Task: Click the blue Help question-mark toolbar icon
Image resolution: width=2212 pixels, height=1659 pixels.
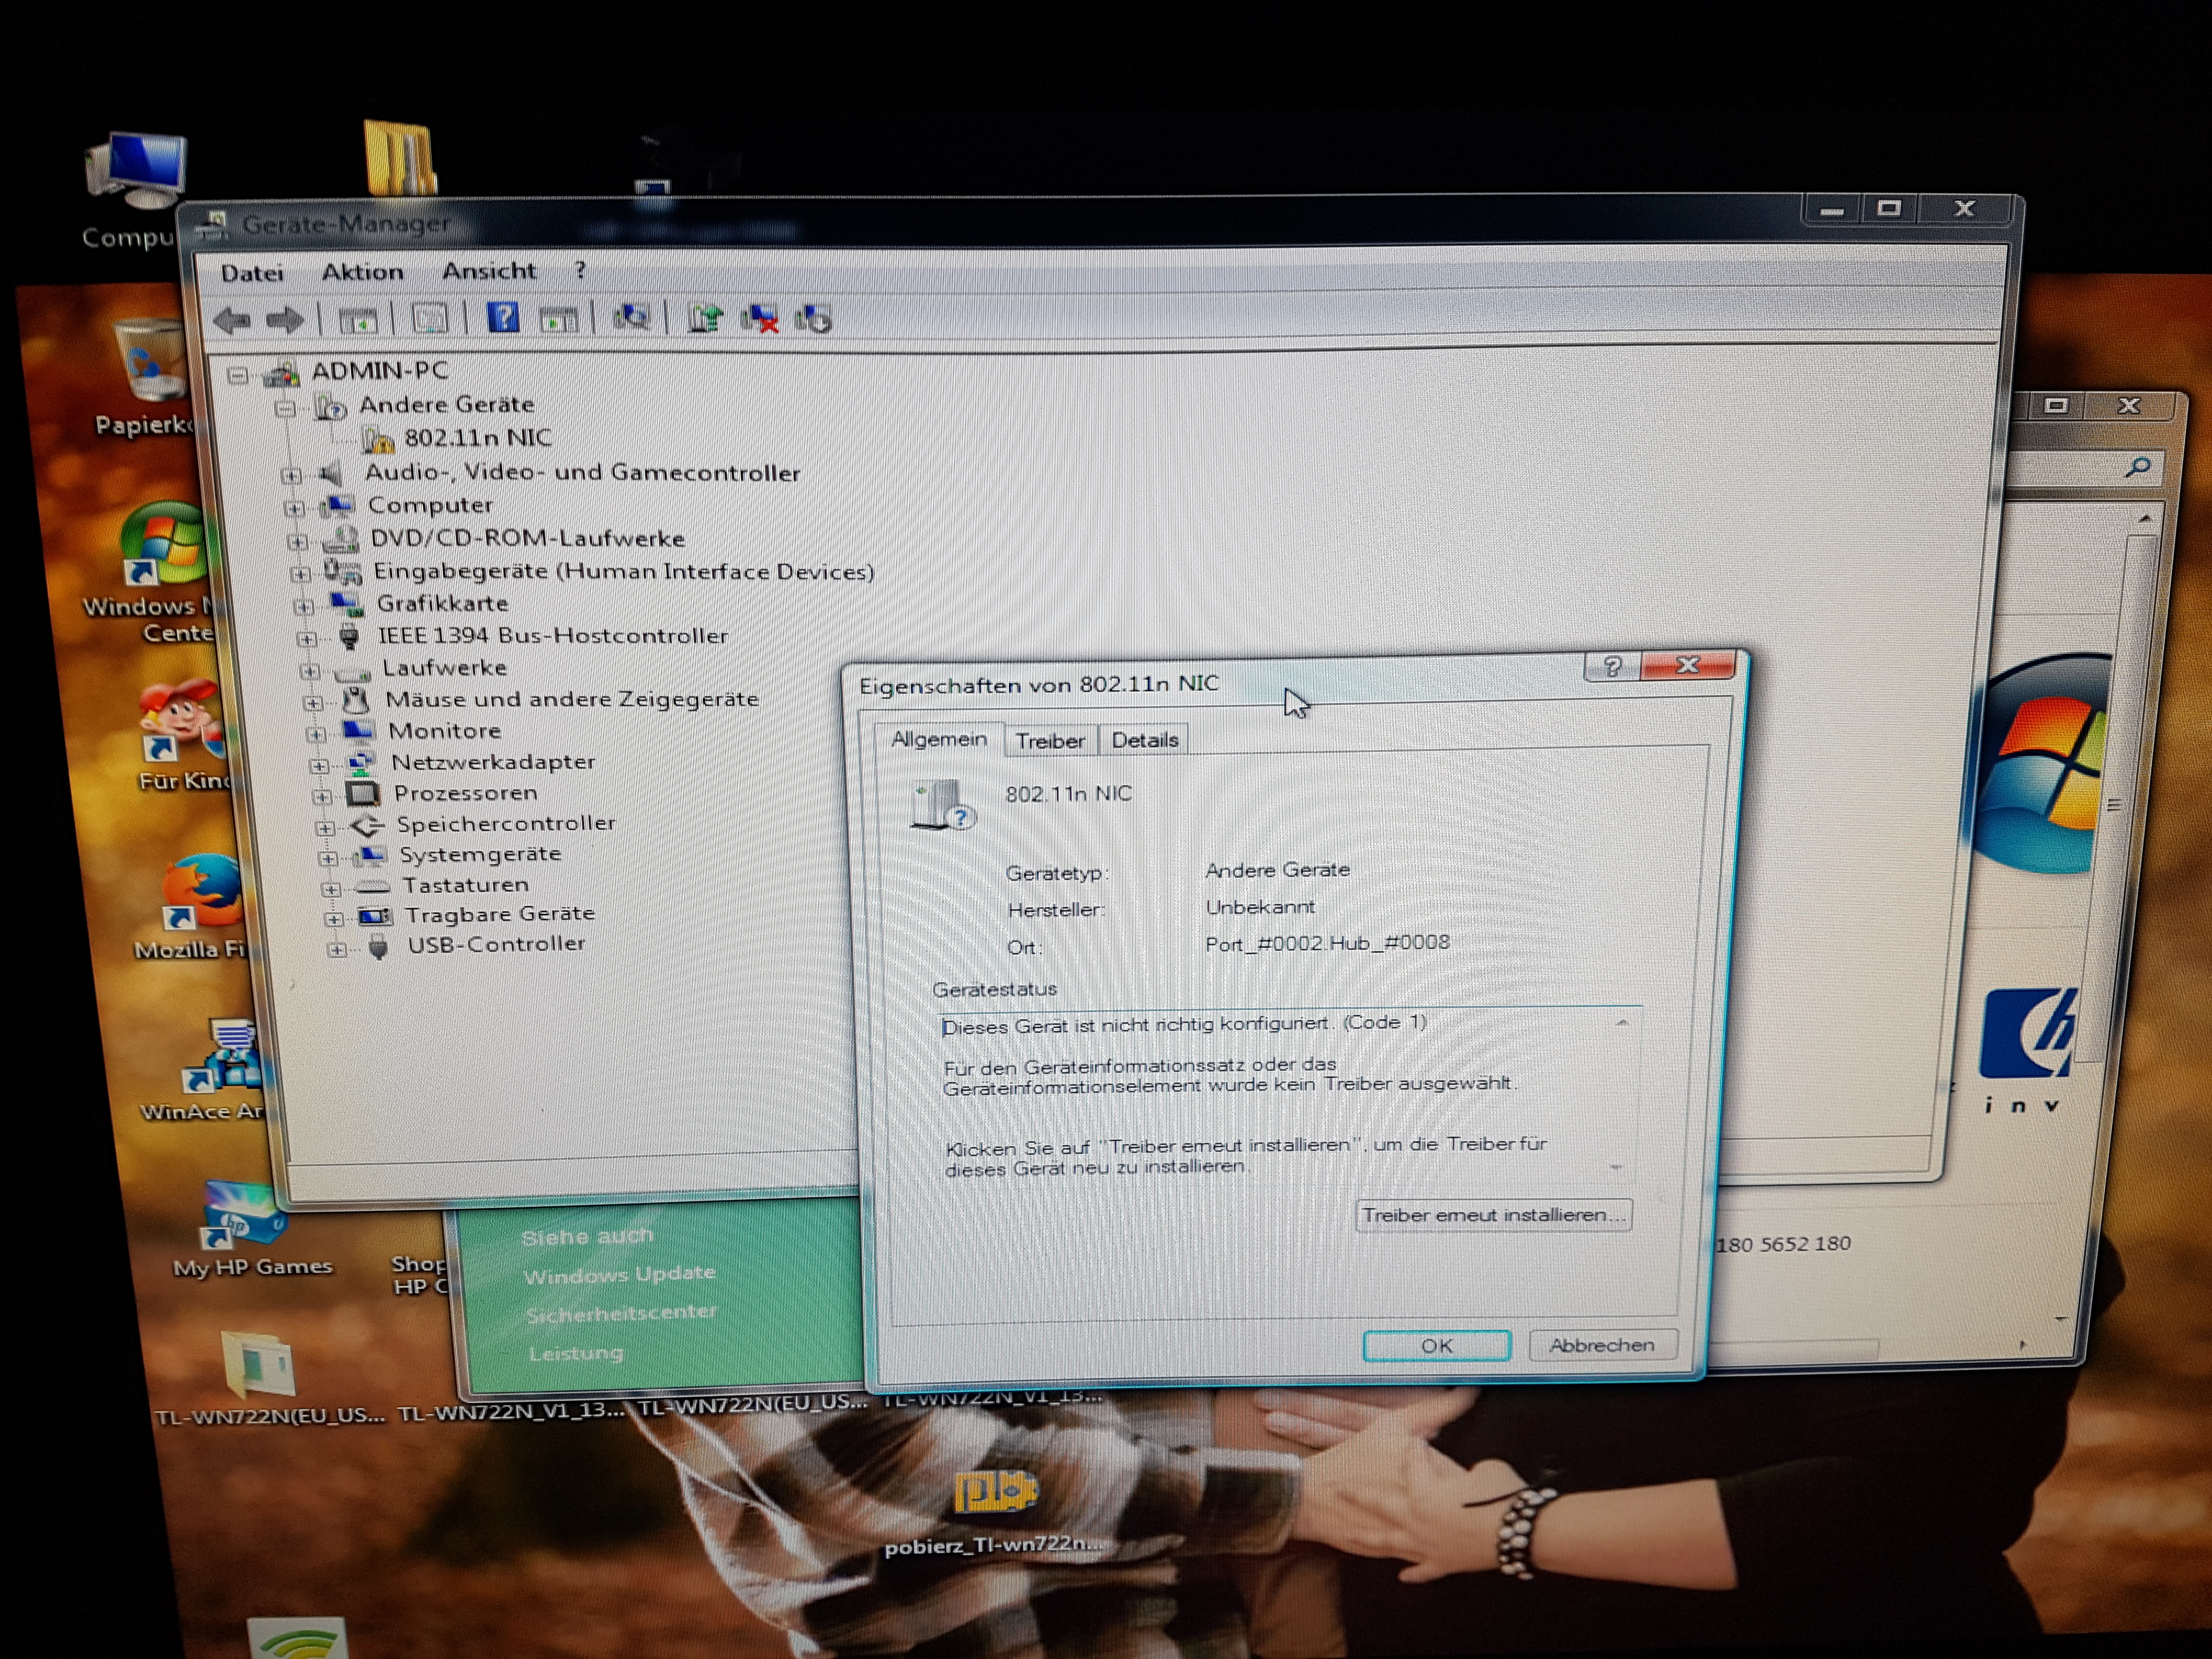Action: (502, 318)
